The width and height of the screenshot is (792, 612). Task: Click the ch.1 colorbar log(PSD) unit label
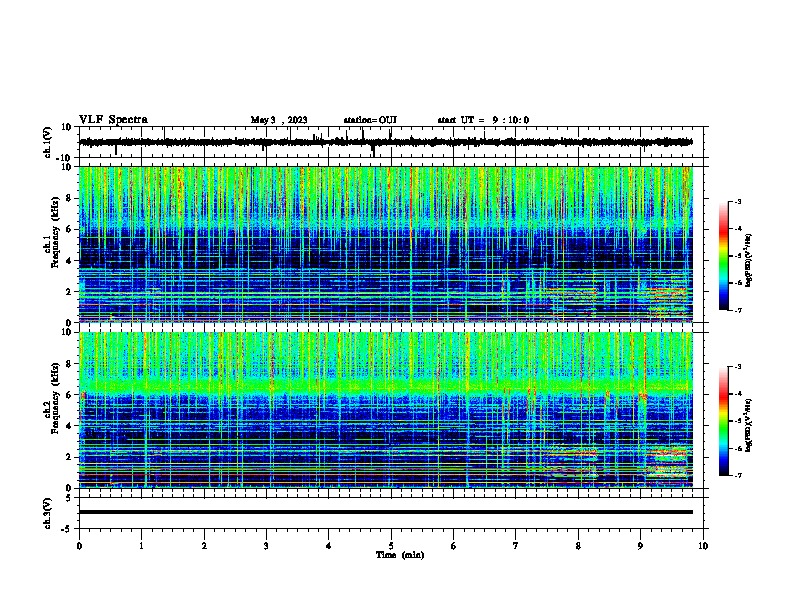tap(749, 261)
